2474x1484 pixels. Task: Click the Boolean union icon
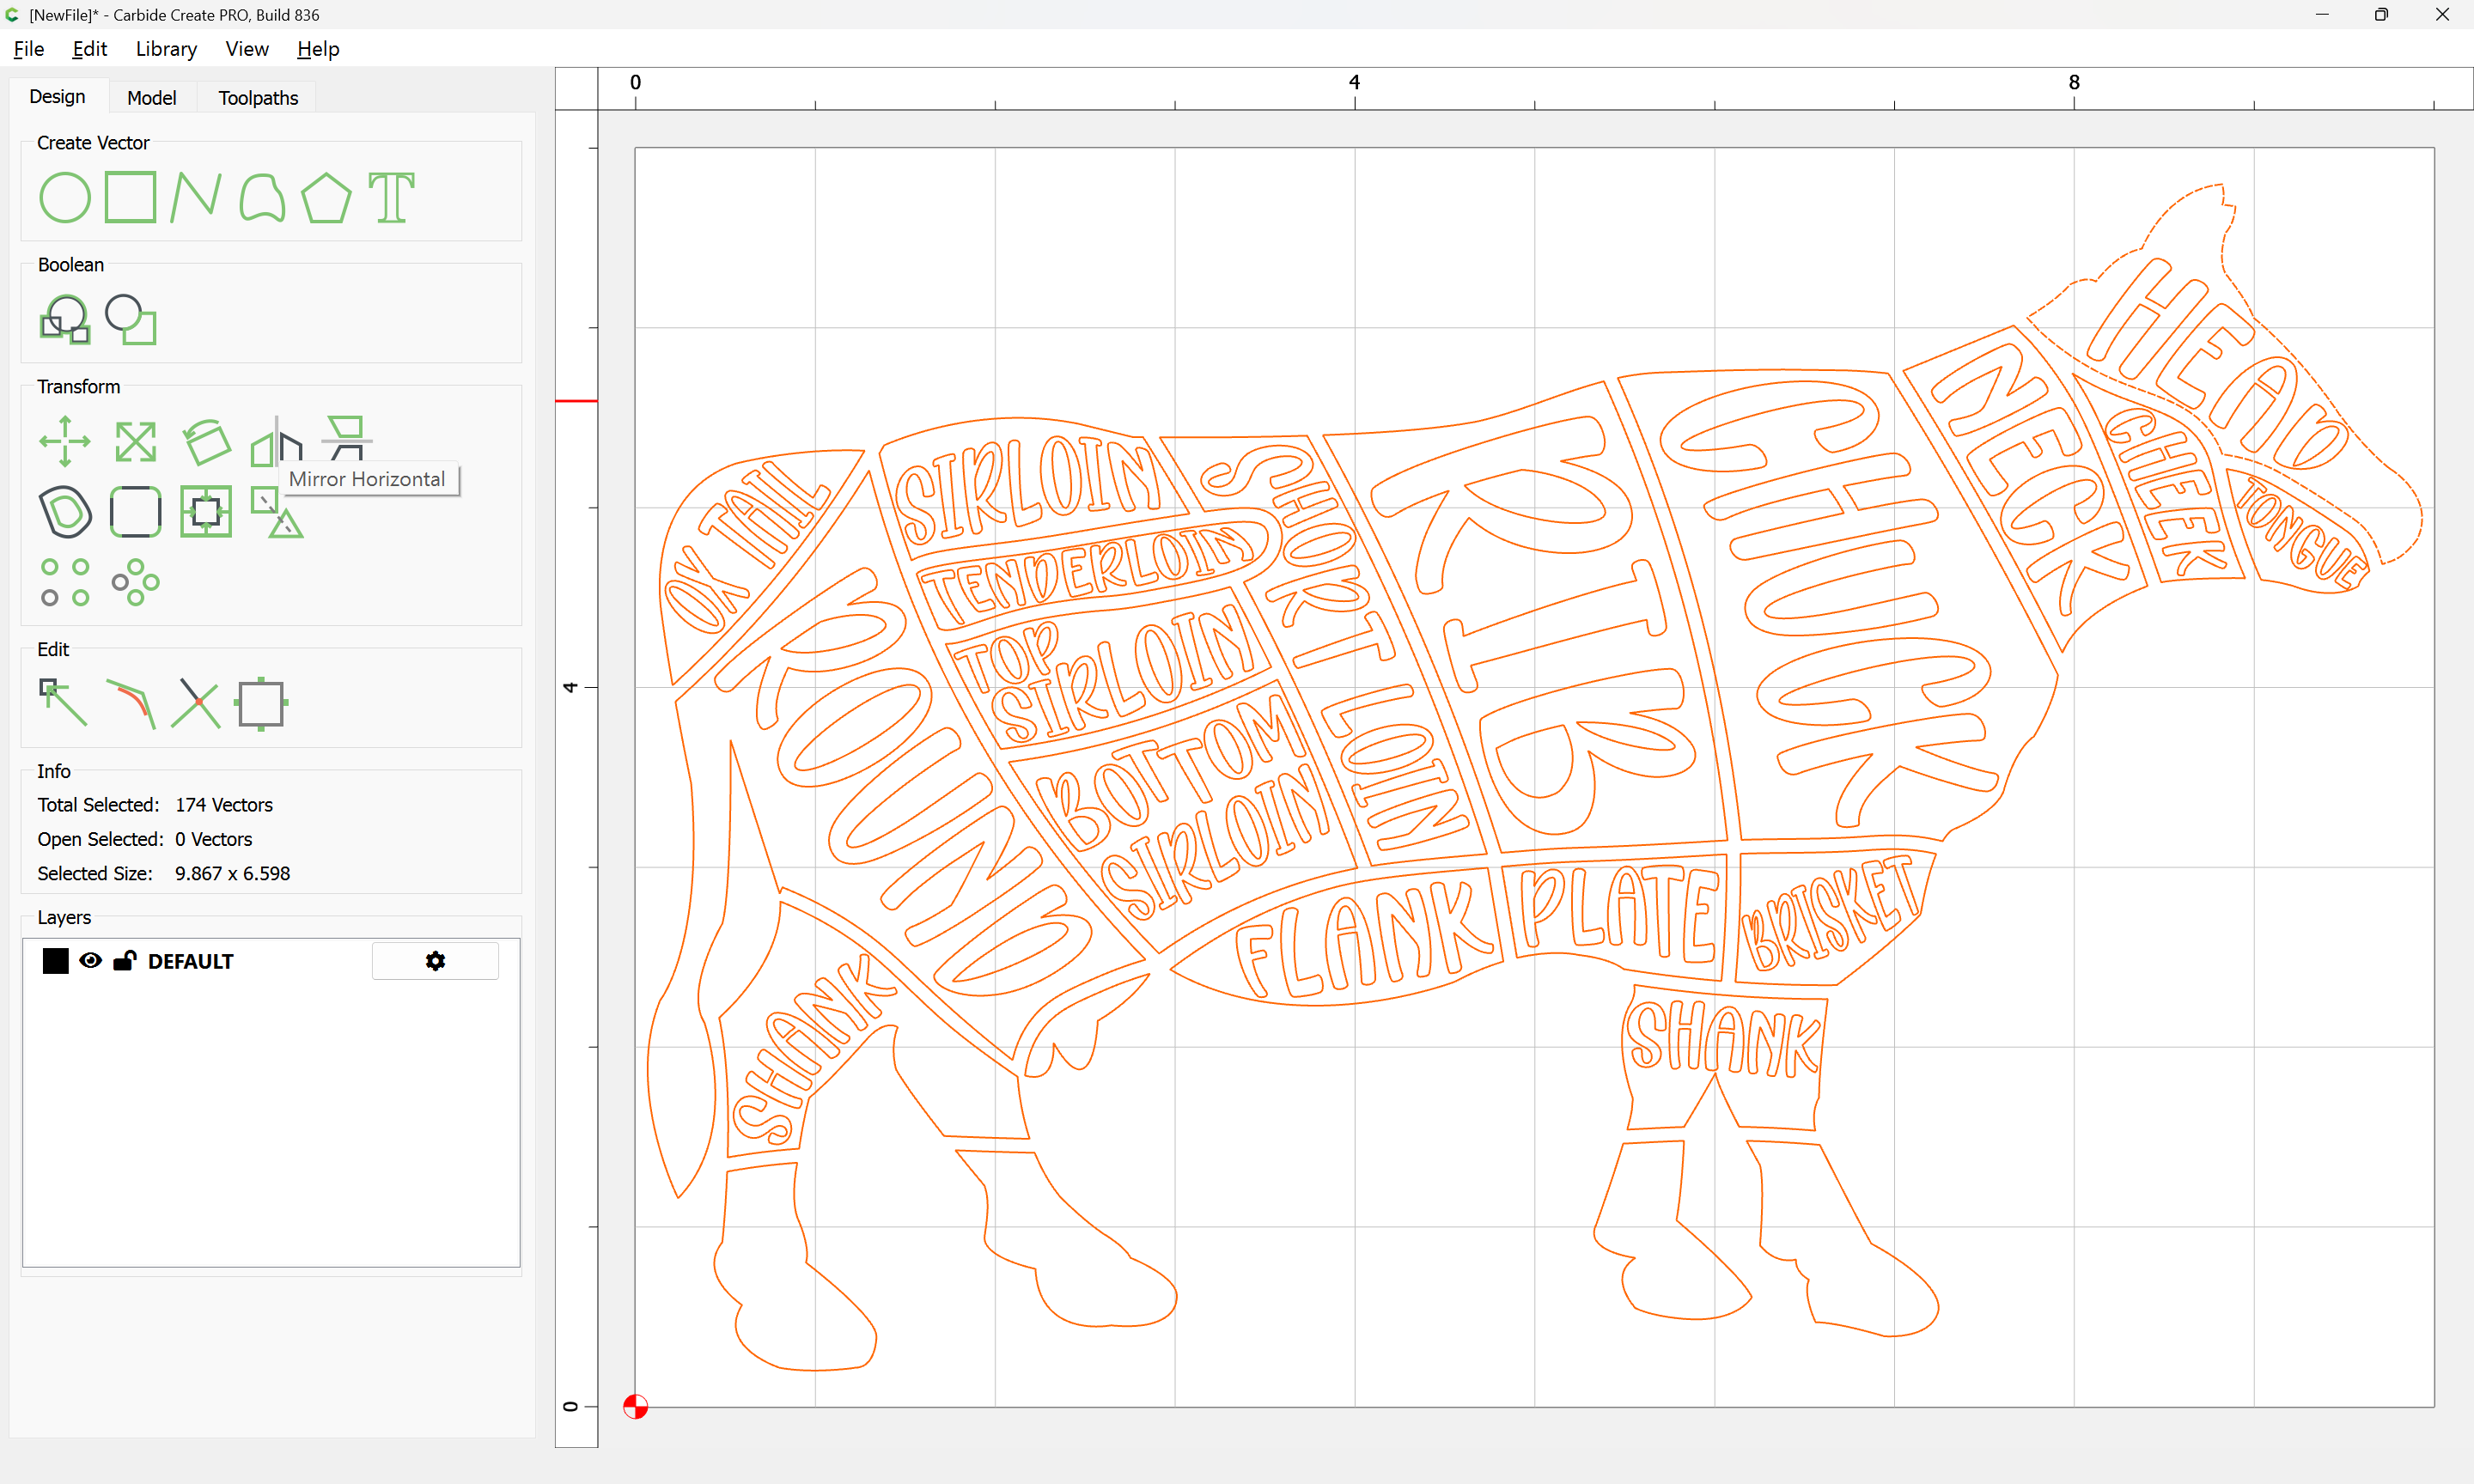[65, 320]
